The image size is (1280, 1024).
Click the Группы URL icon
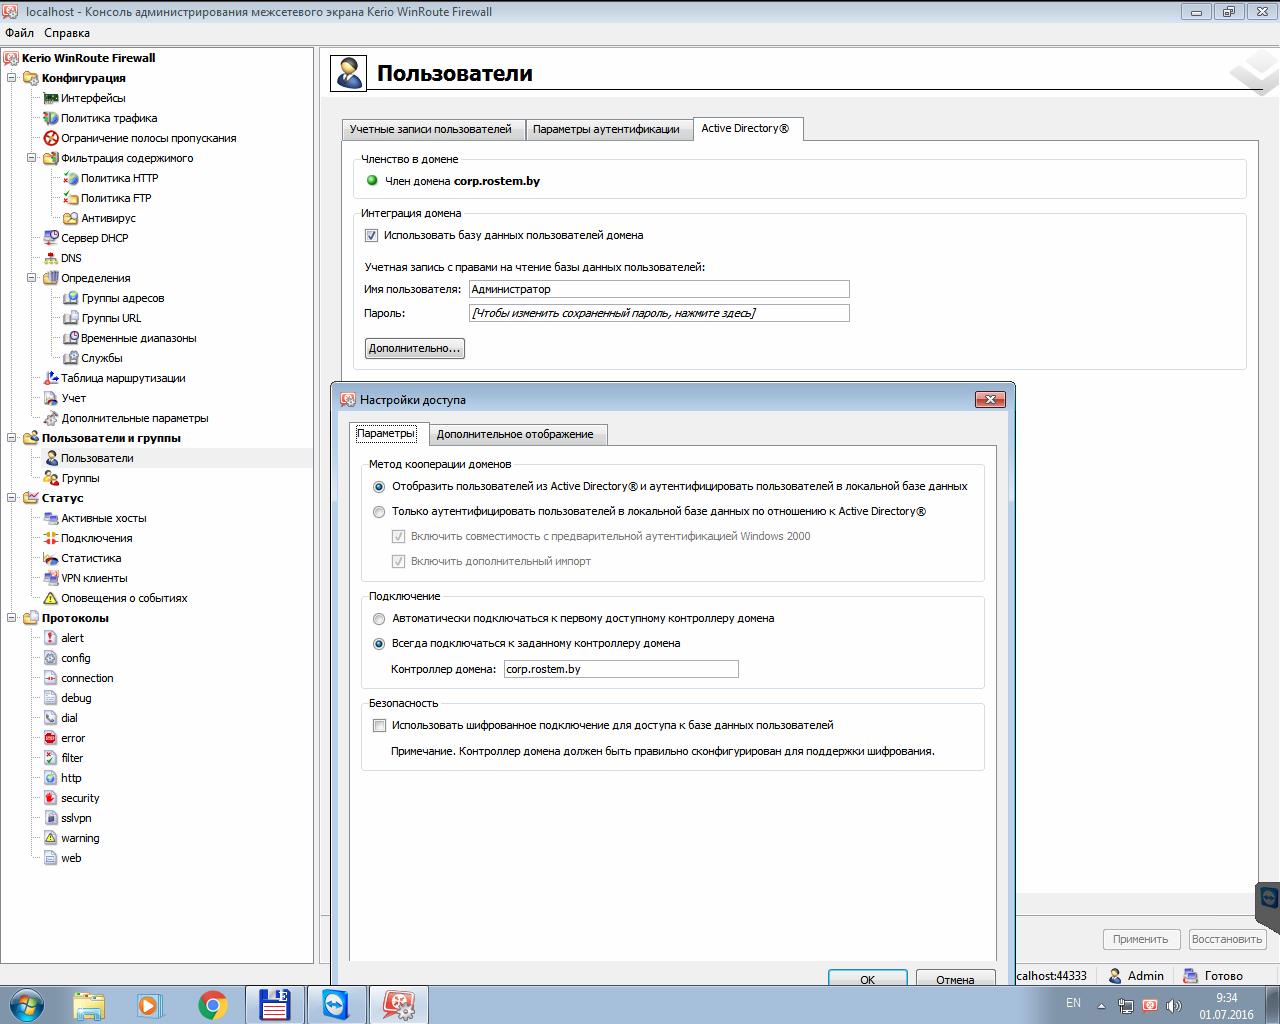tap(71, 318)
